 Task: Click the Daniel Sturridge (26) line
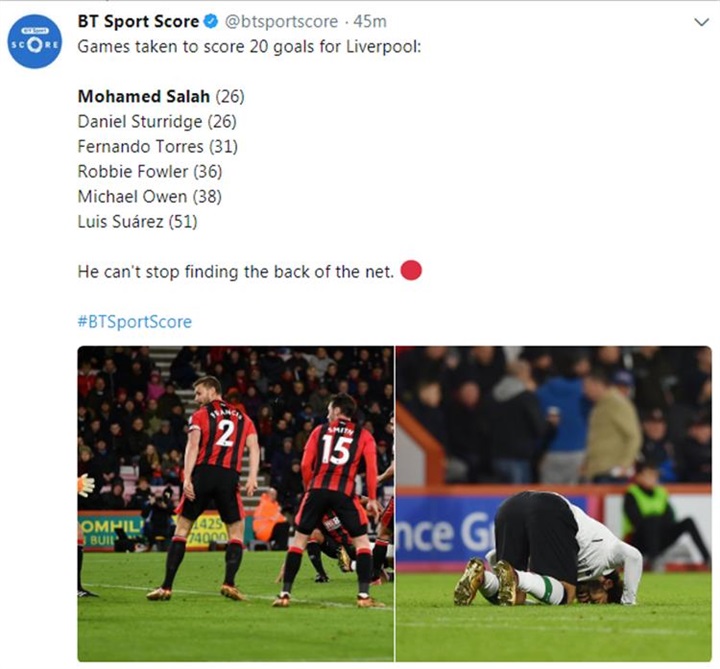(157, 122)
